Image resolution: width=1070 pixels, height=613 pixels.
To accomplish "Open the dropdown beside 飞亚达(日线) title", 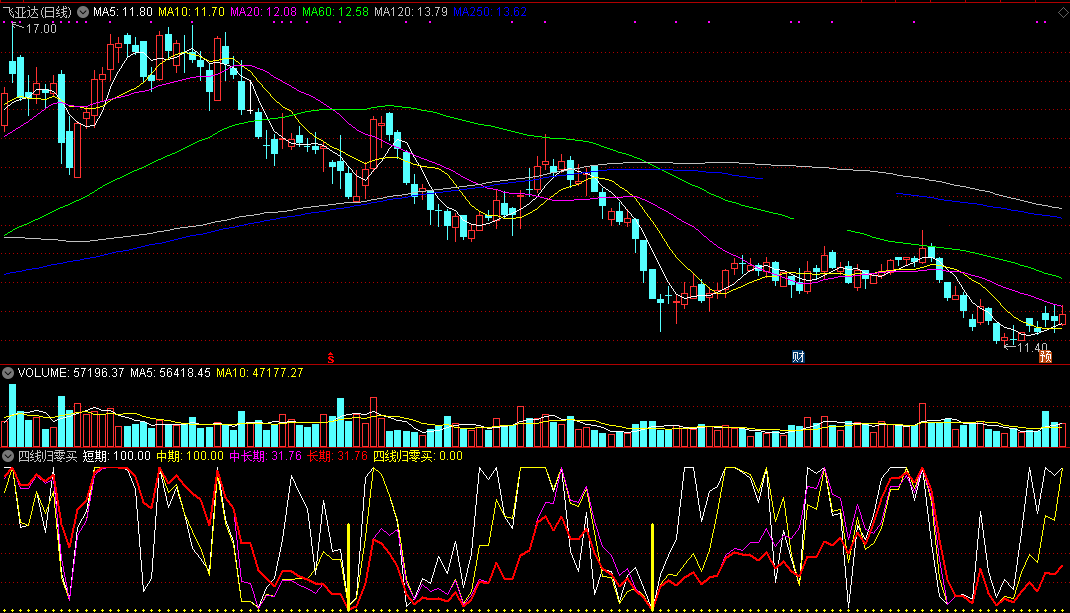I will coord(83,12).
